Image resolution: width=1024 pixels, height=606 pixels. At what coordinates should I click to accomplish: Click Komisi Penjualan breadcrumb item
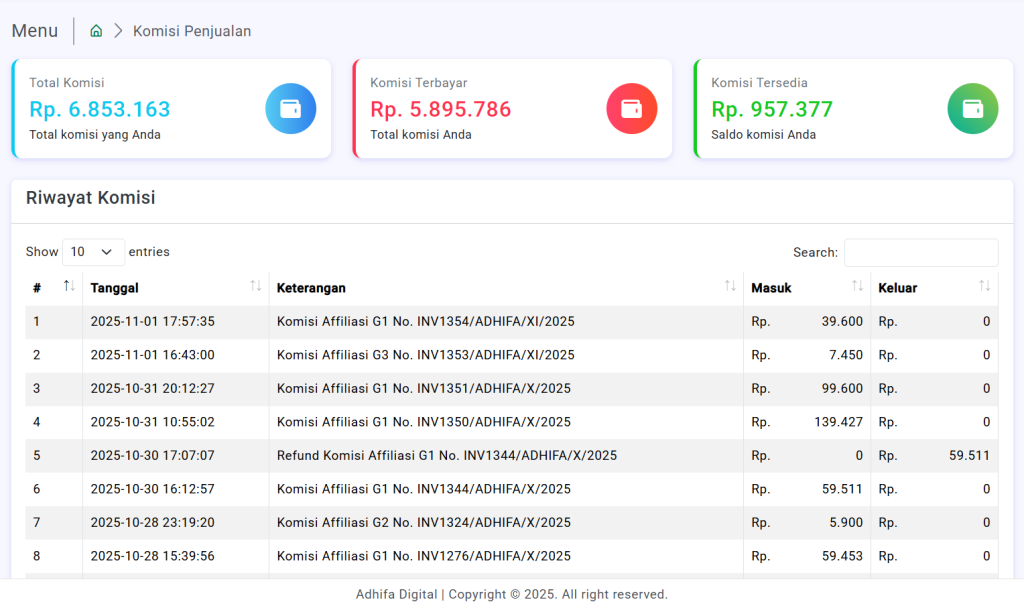(x=192, y=31)
